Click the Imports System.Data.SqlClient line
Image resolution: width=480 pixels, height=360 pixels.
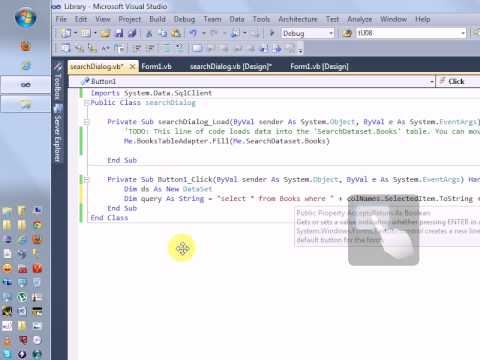coord(151,93)
